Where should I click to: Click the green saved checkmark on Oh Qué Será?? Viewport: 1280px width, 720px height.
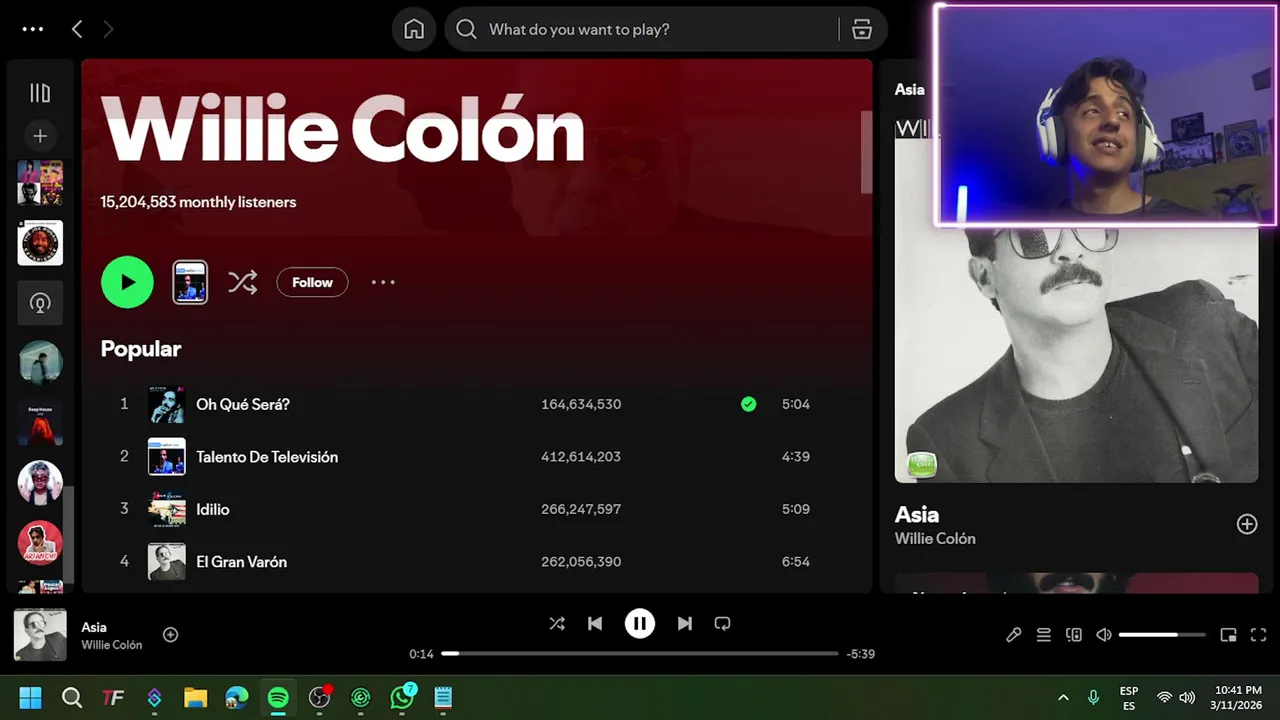pyautogui.click(x=748, y=404)
